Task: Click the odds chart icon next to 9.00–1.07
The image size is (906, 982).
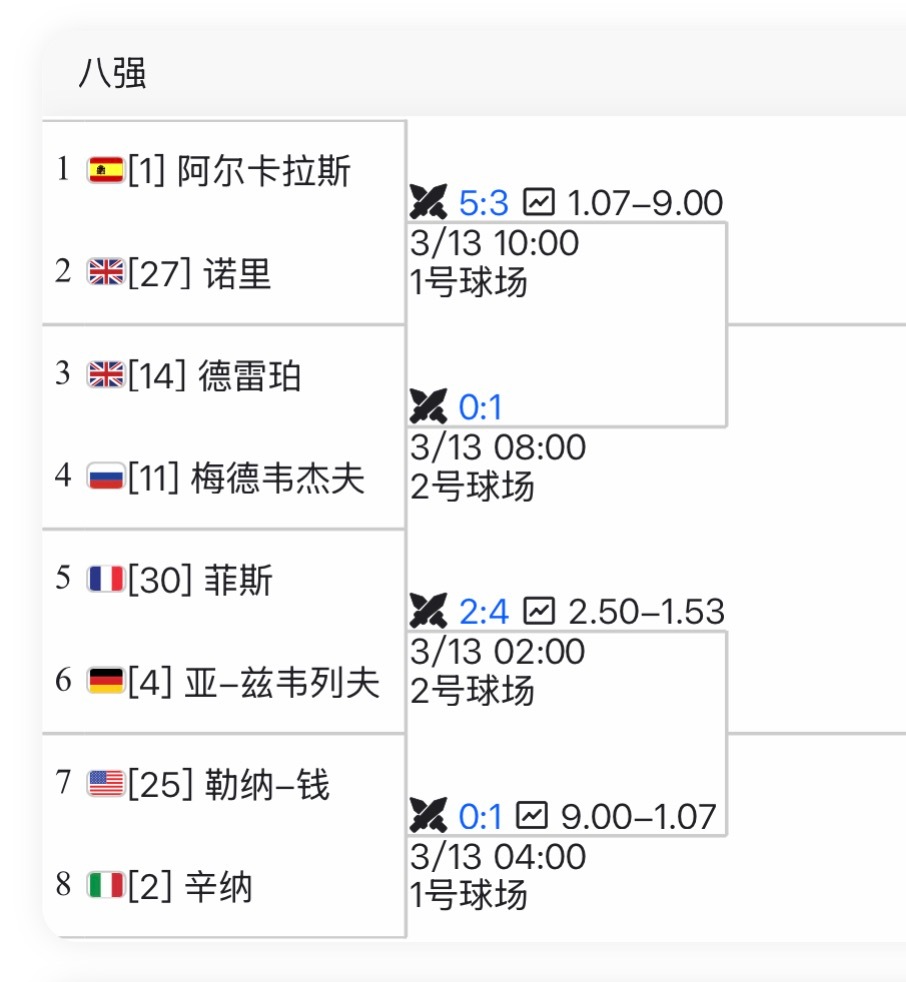Action: (532, 816)
